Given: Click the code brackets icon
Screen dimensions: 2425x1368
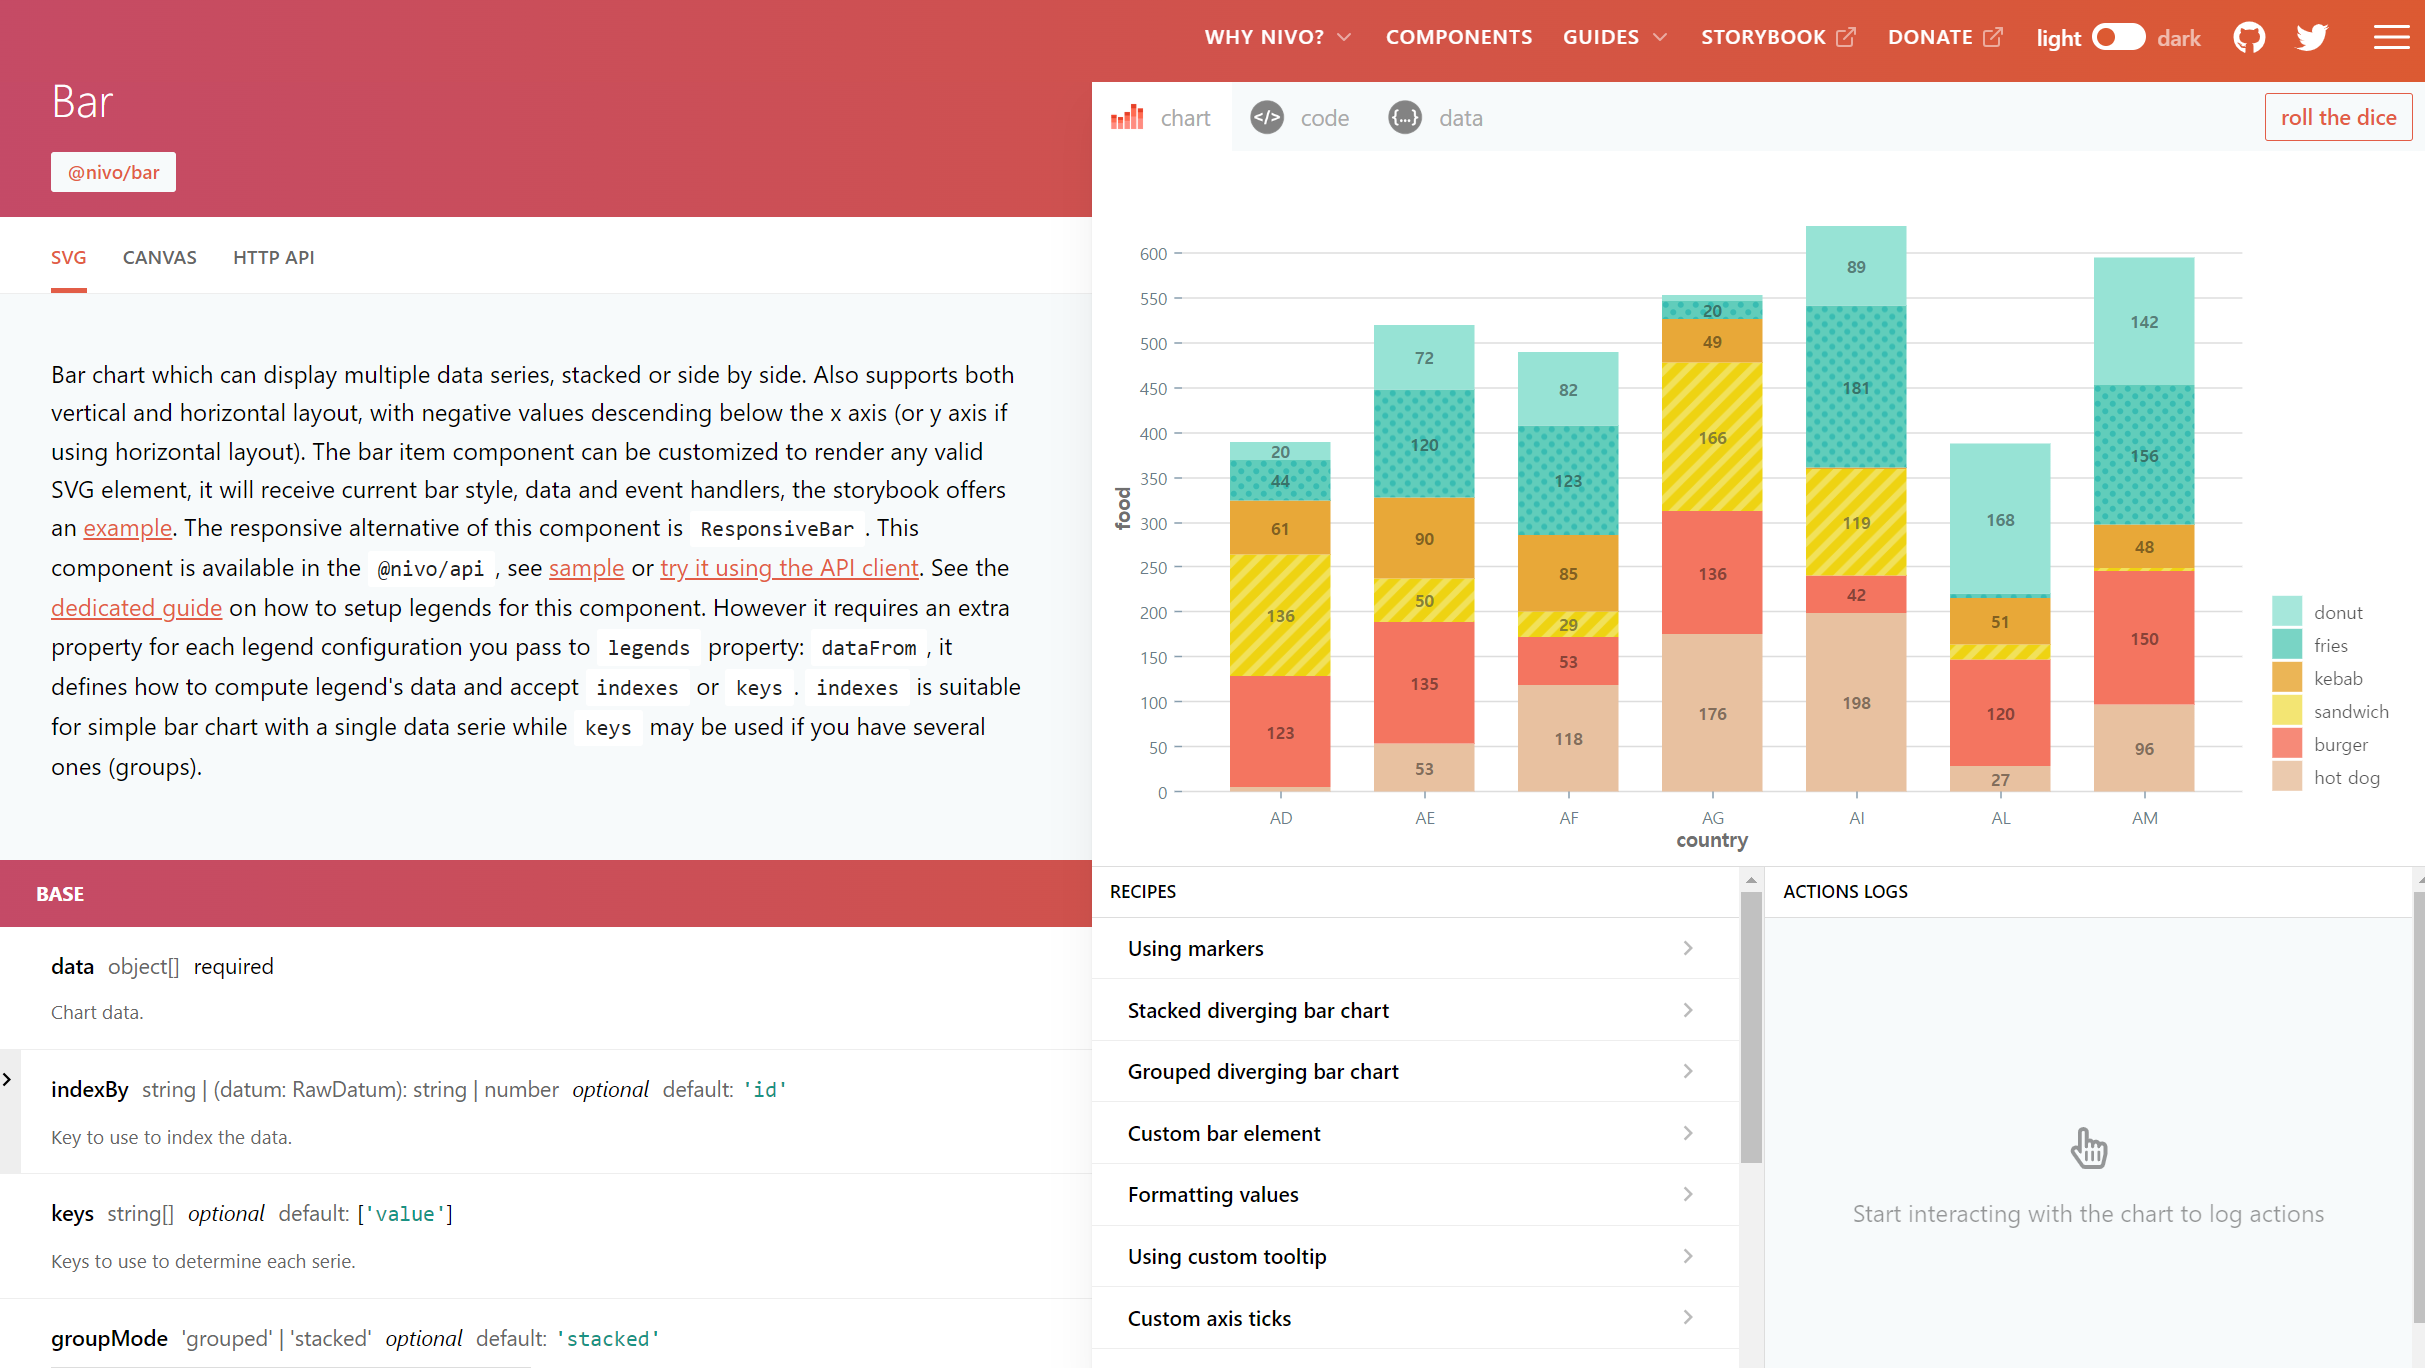Looking at the screenshot, I should (1267, 117).
